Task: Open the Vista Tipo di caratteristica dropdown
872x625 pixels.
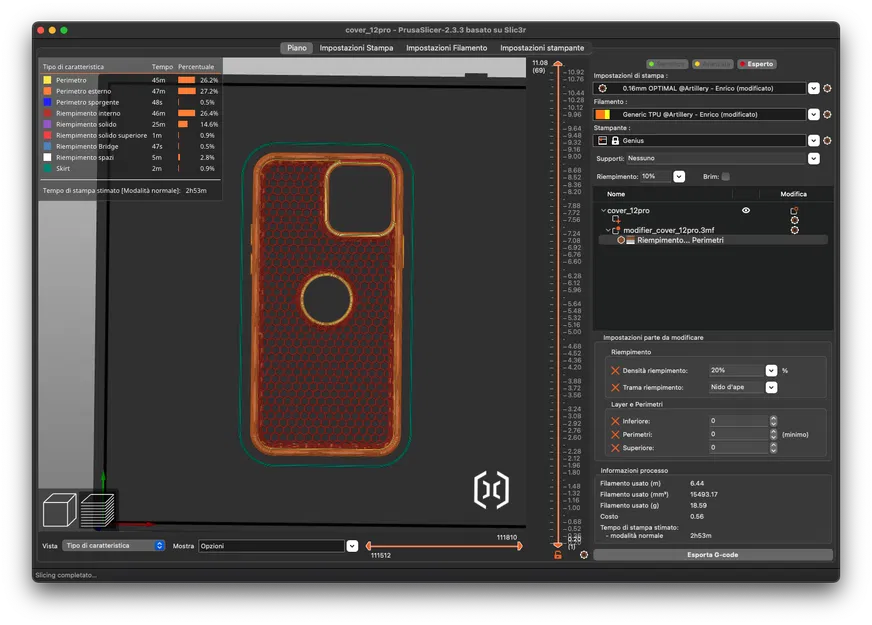Action: pyautogui.click(x=113, y=545)
